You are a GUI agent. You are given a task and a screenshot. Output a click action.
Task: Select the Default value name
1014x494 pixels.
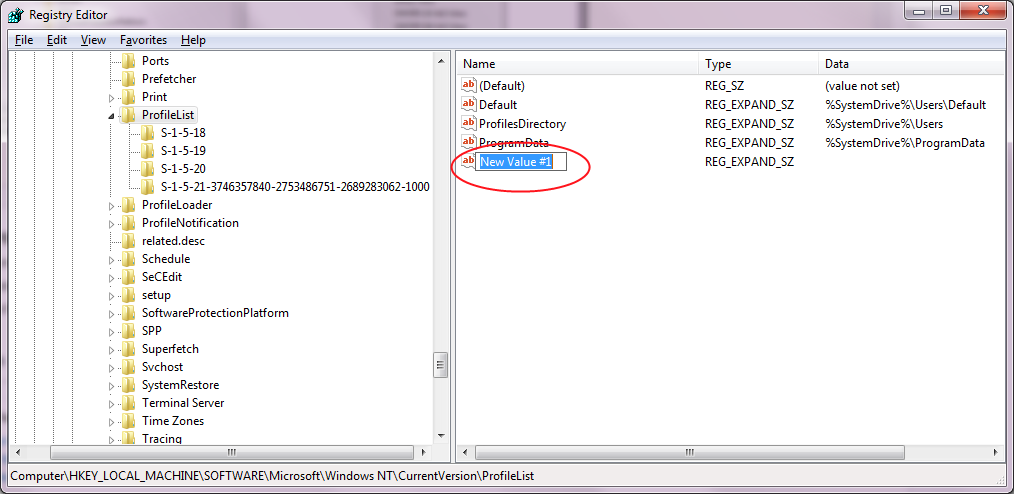click(x=498, y=105)
